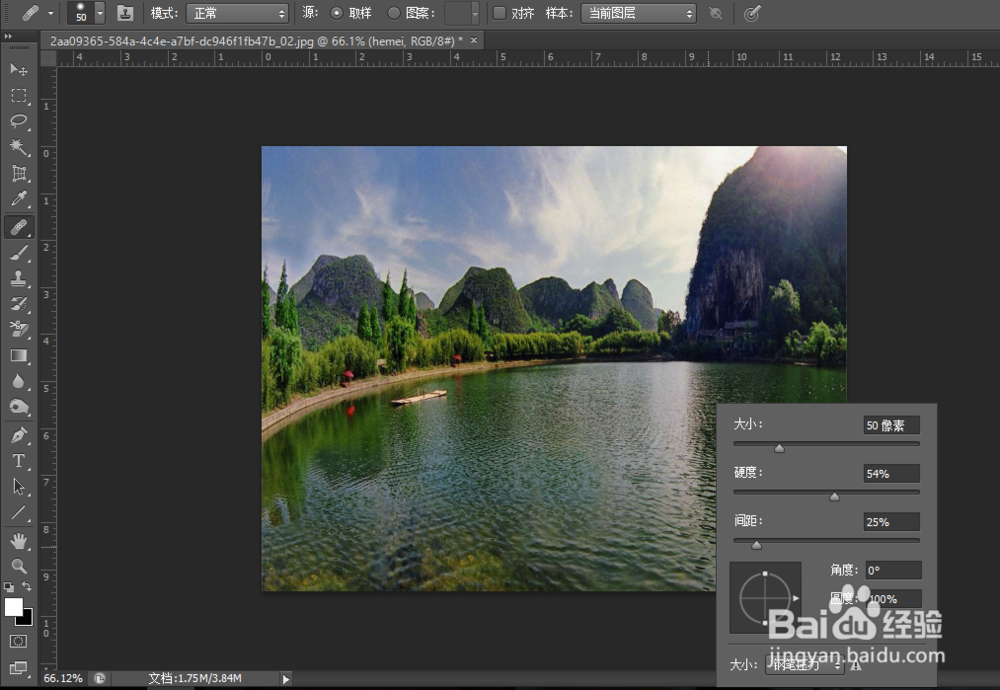Select the History Brush tool
Screen dimensions: 1000x690
tap(18, 304)
